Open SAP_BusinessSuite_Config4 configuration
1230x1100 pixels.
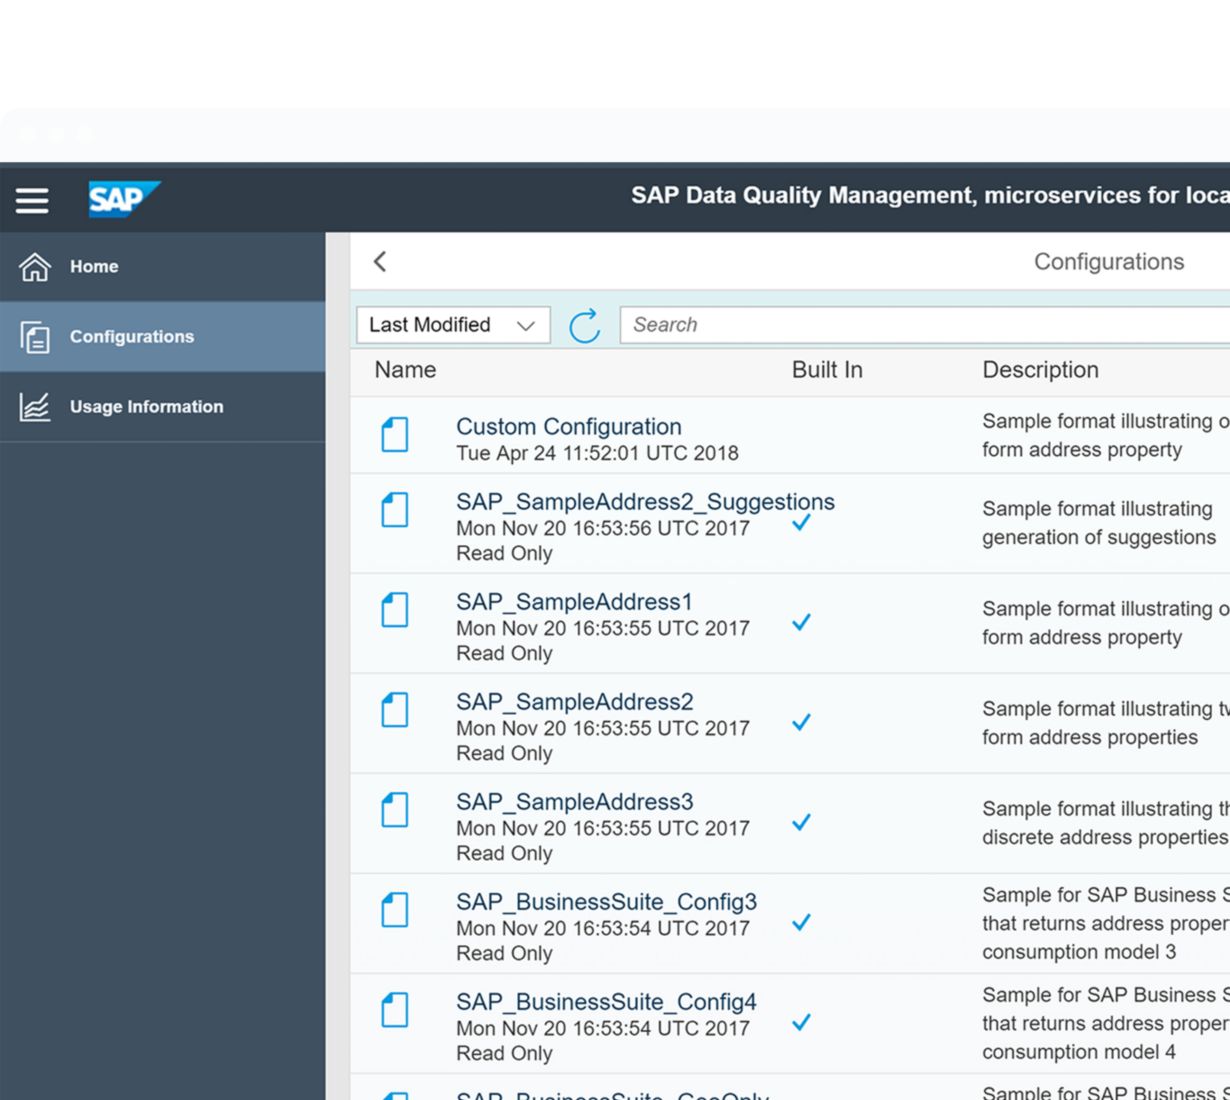pos(606,1002)
